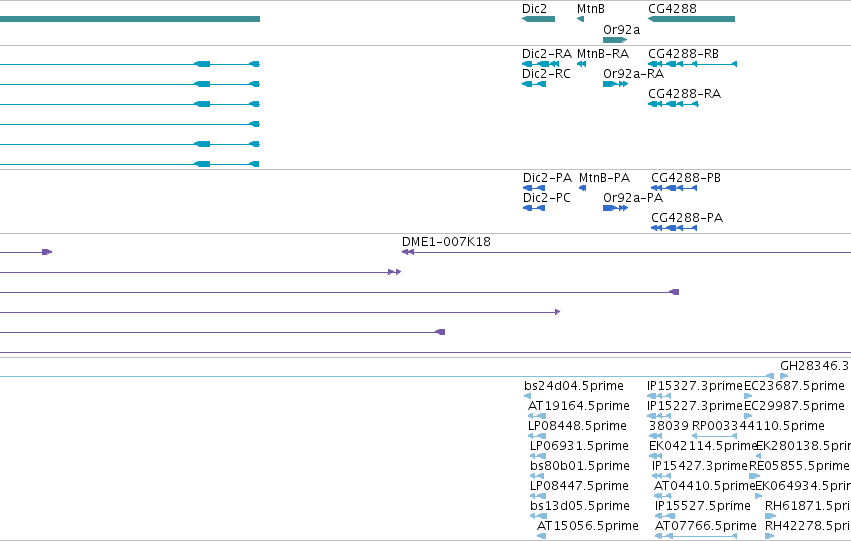The image size is (851, 541).
Task: Select the MtnB-PA protein label
Action: [604, 178]
